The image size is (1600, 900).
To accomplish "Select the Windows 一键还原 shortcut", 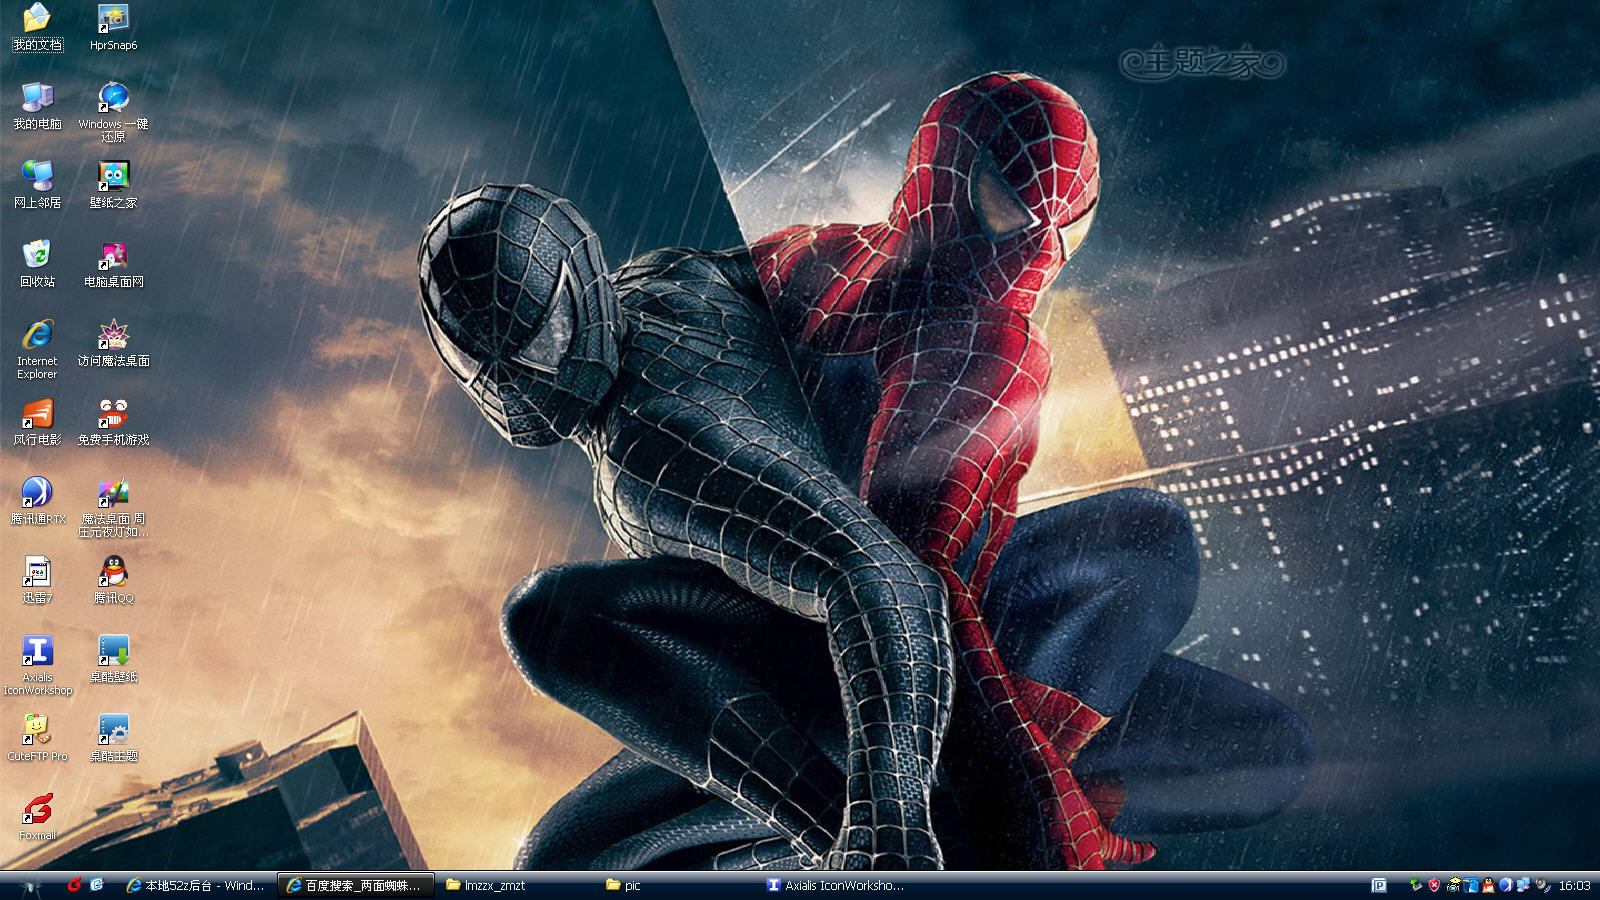I will coord(113,112).
